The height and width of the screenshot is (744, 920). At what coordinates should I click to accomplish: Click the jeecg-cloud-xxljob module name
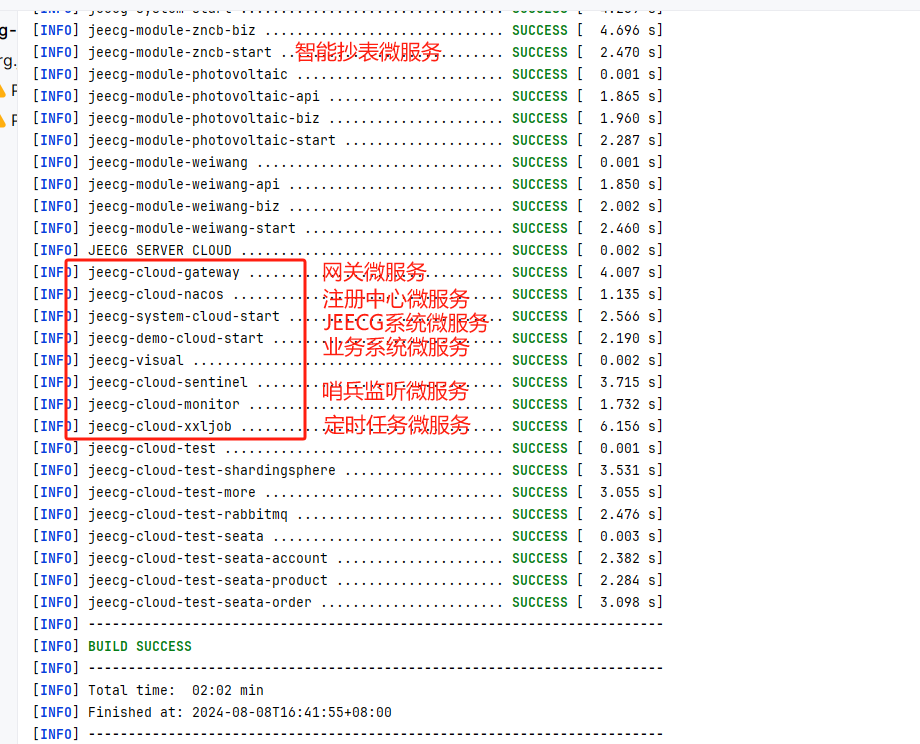160,427
